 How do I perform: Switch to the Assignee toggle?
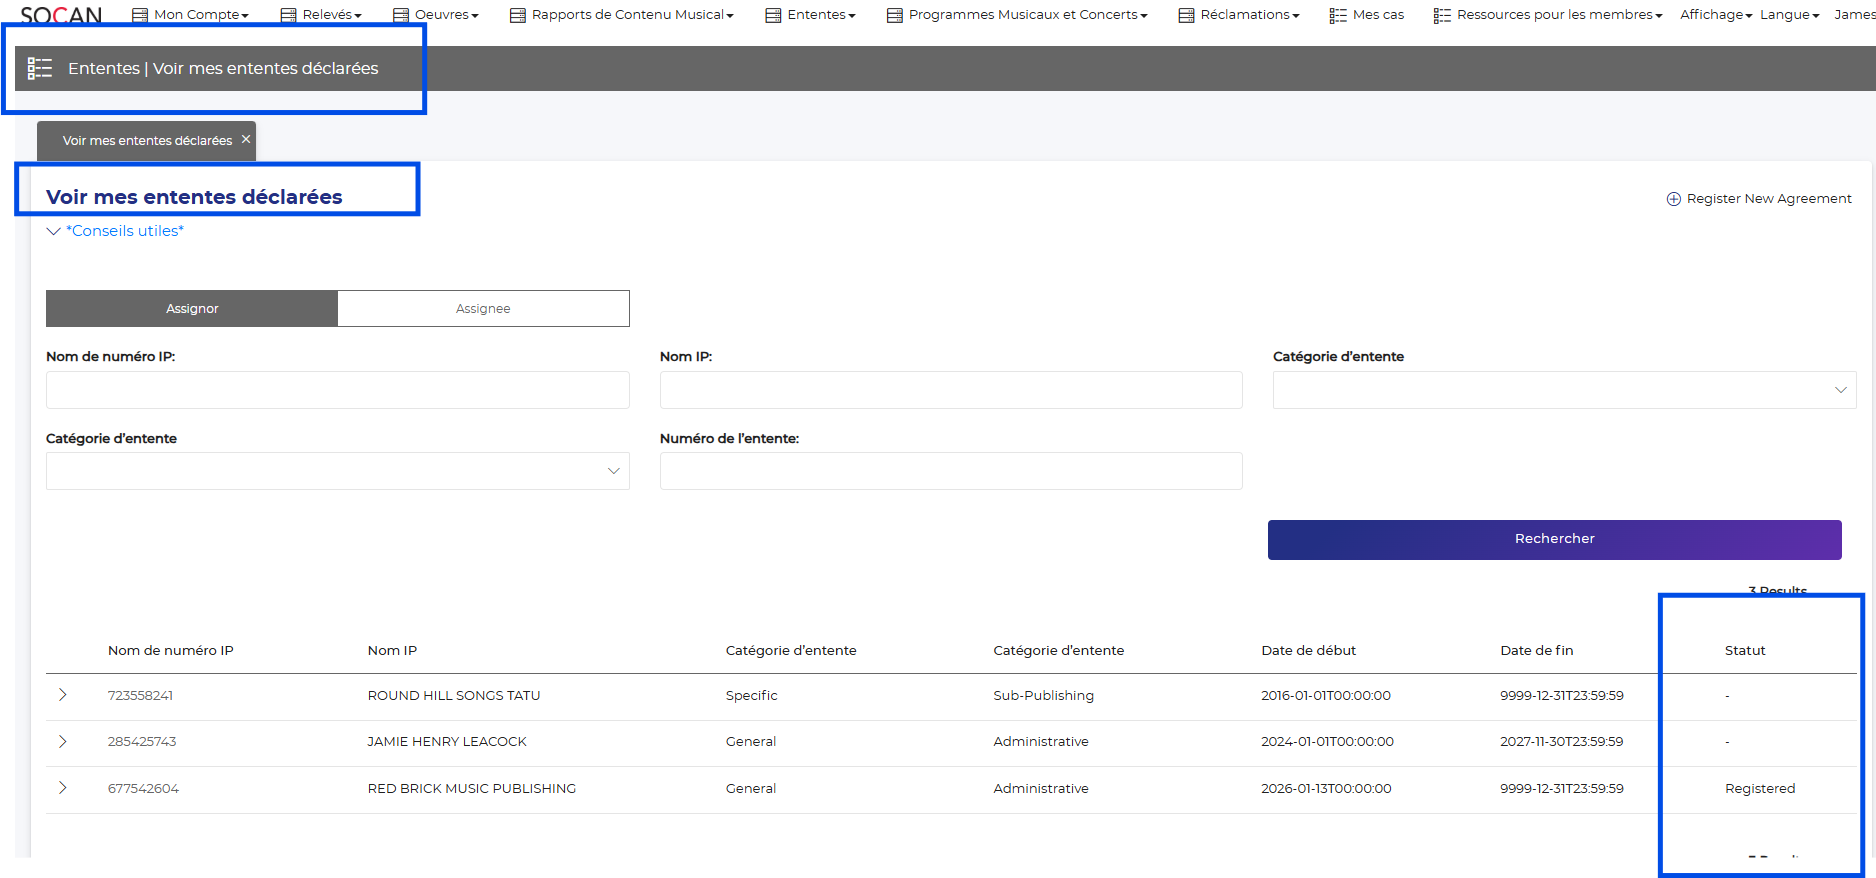[483, 309]
